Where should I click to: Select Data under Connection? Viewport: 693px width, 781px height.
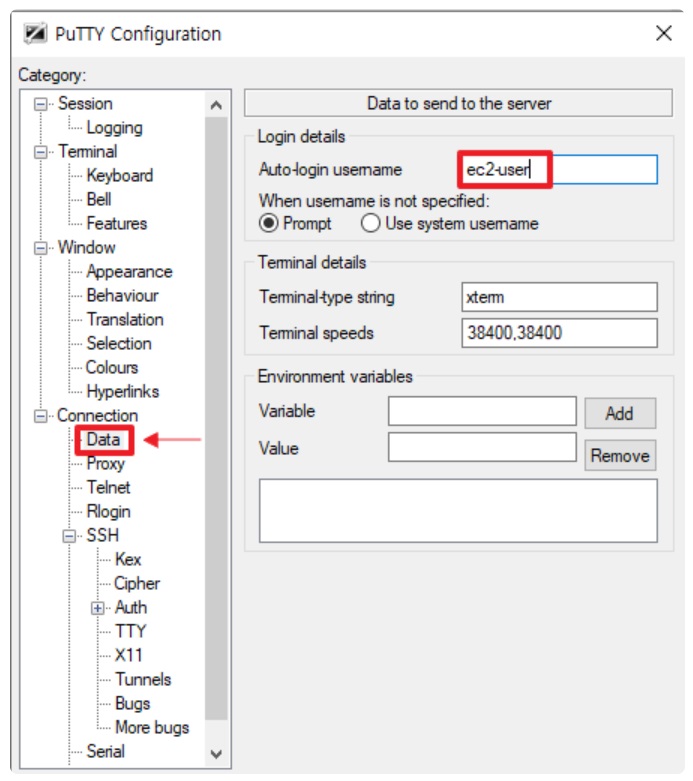103,439
